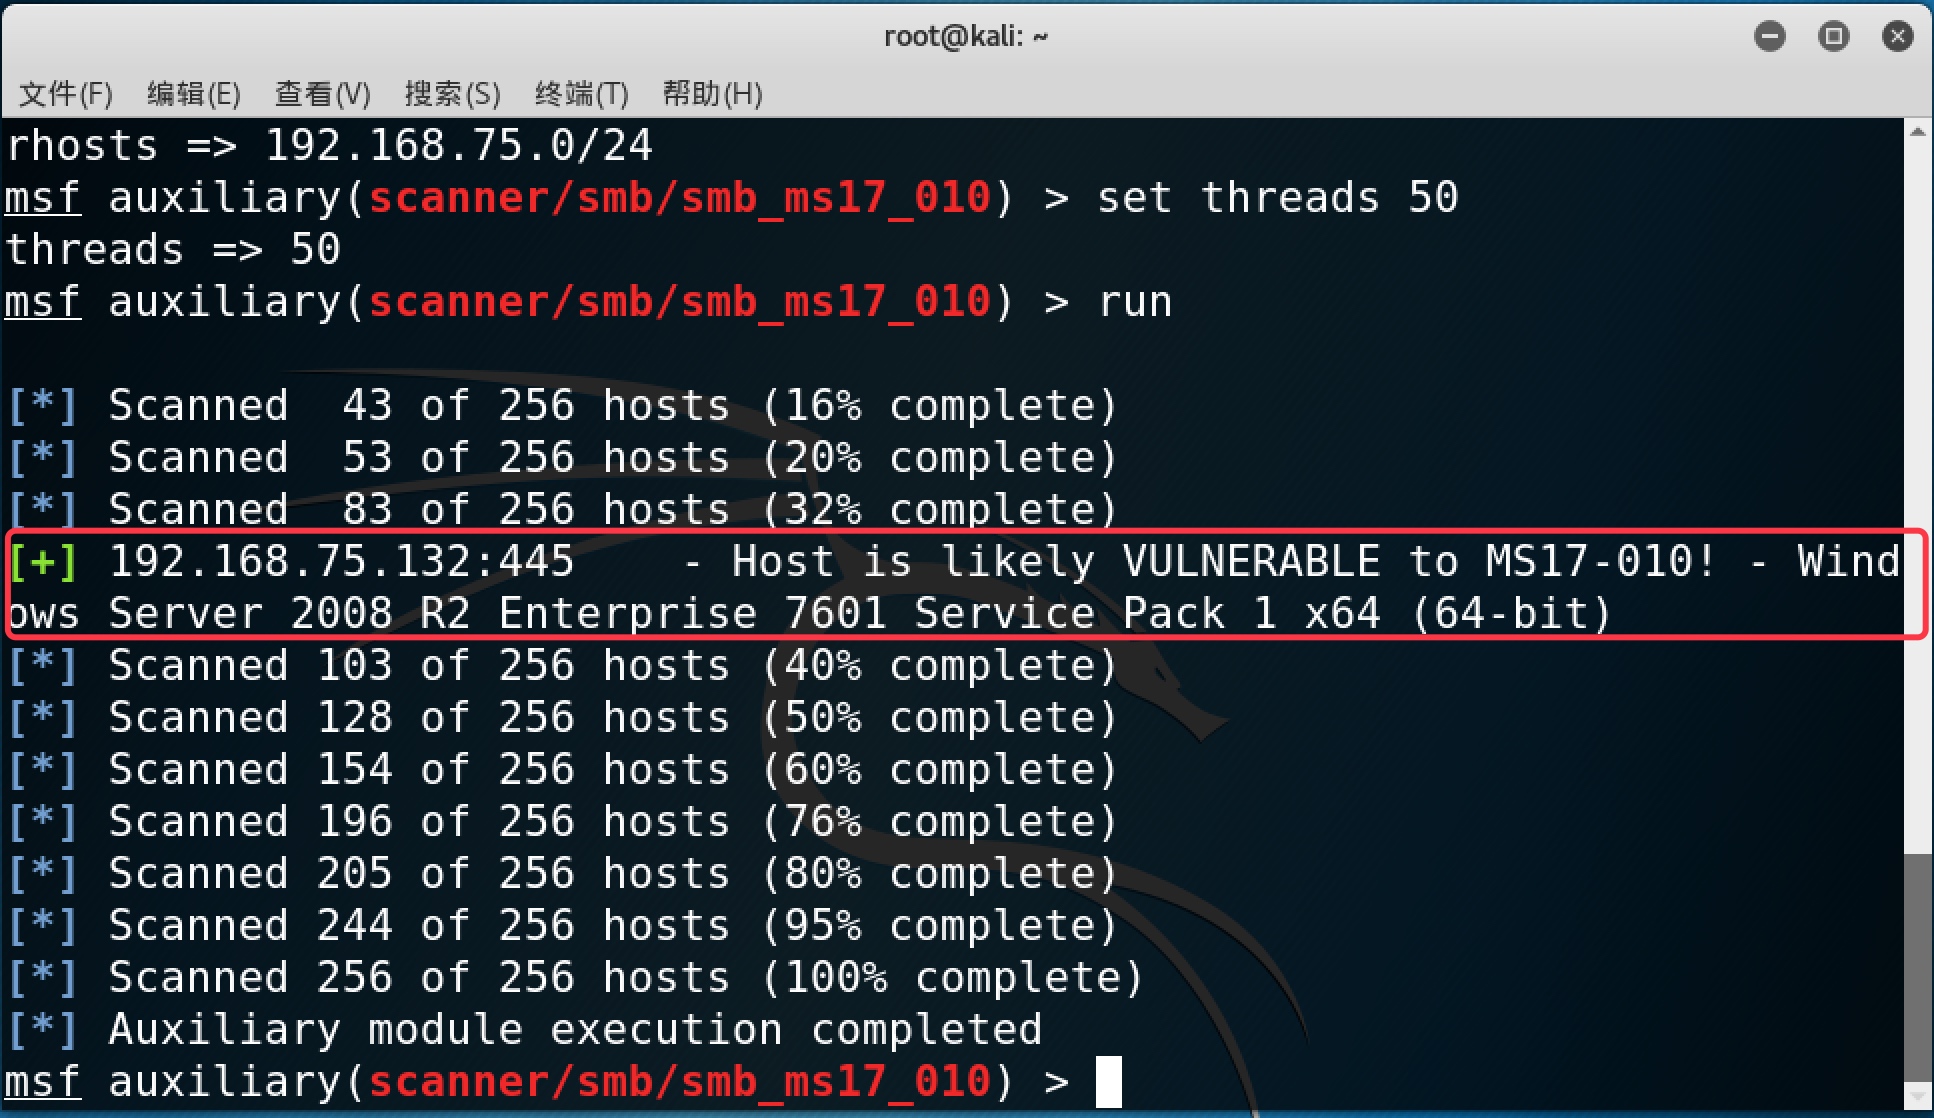Click the green [+] marker
Screen dimensions: 1934x1118
(42, 562)
